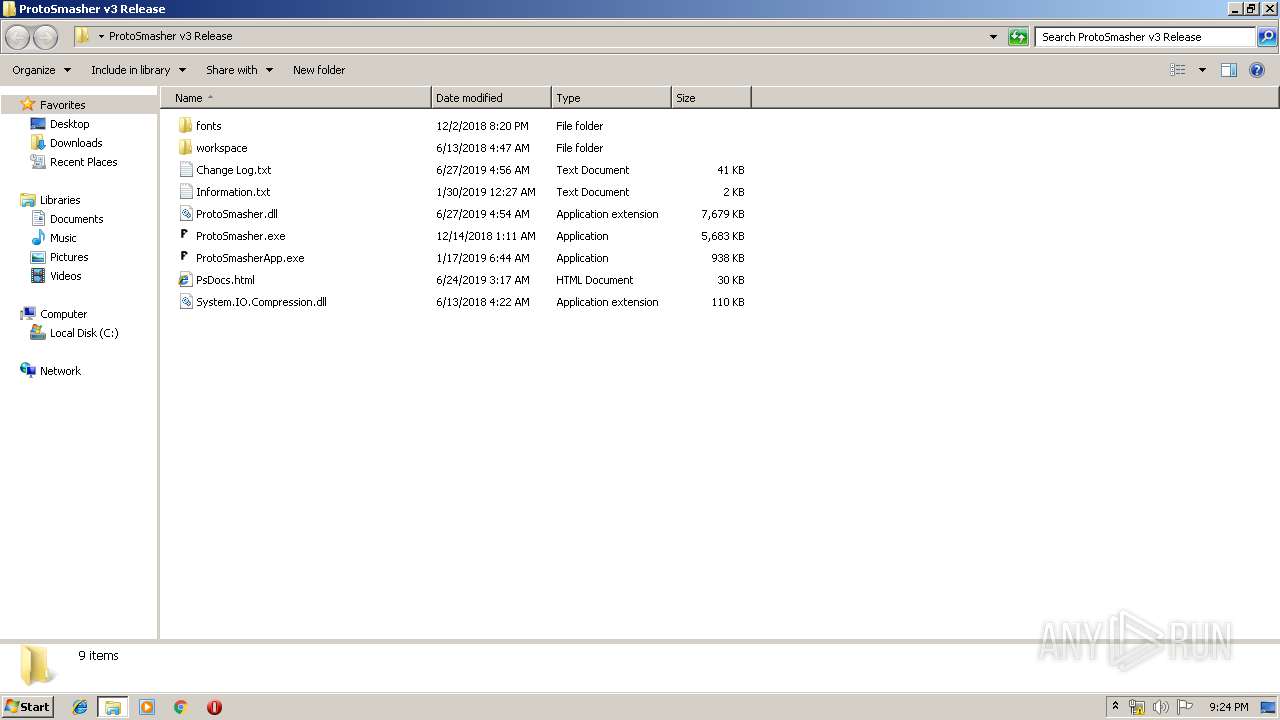Click the Search ProtoSmasher v3 Release field
Screen dimensions: 1280x720
click(1144, 37)
